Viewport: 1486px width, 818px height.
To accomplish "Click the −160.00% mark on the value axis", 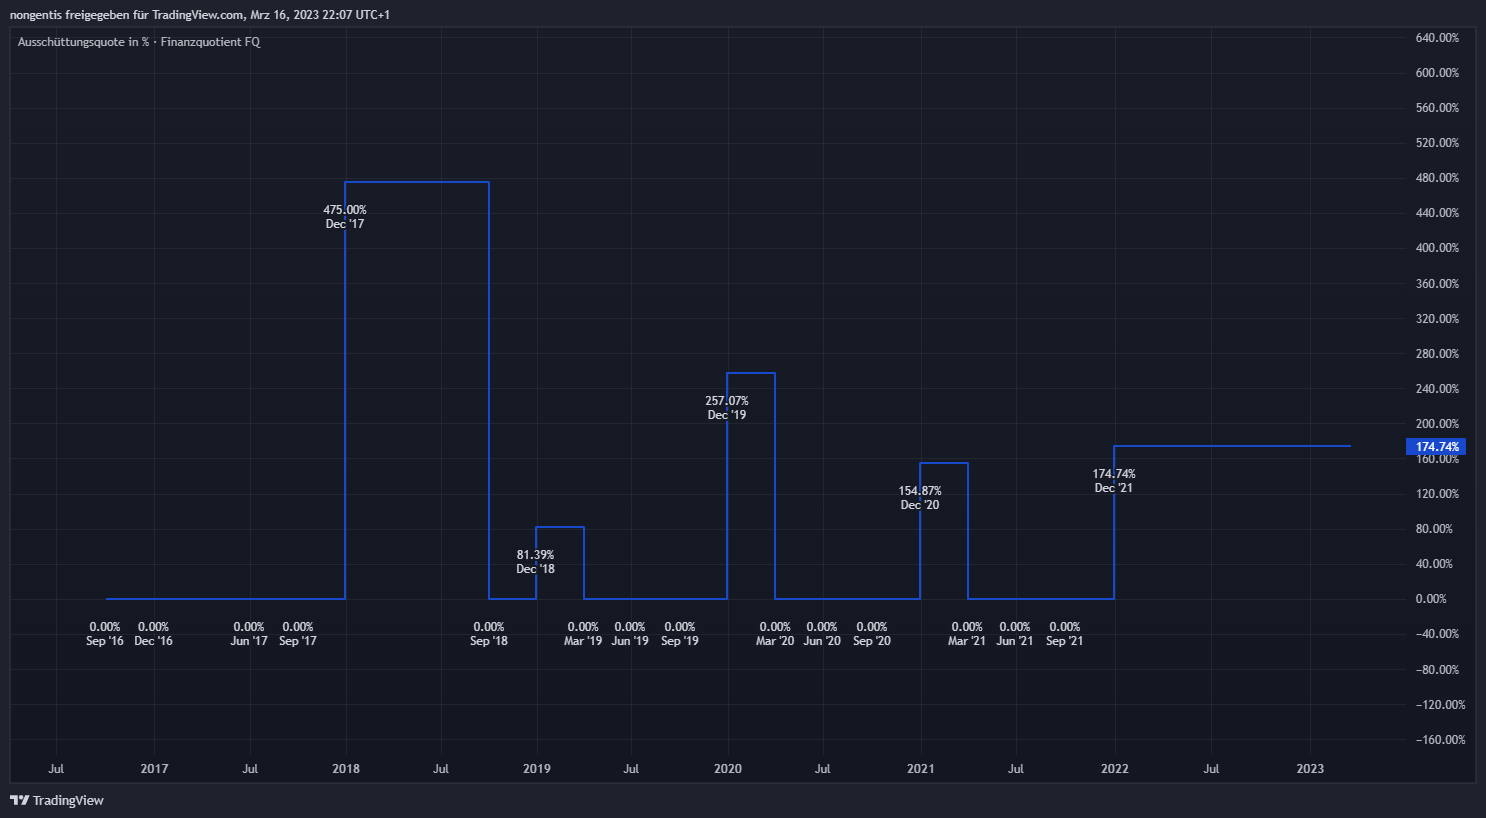I will 1440,740.
